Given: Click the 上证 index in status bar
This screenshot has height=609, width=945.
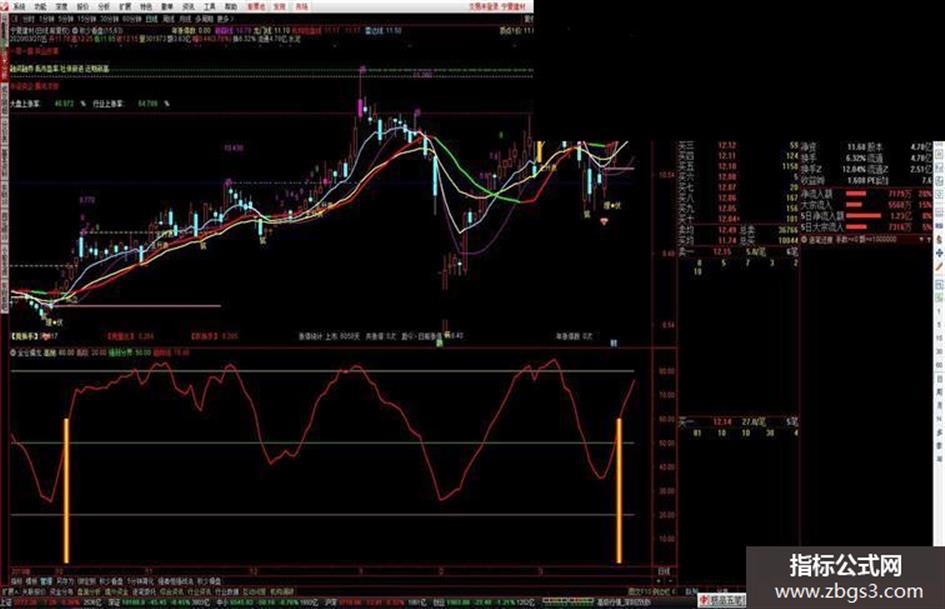Looking at the screenshot, I should (x=6, y=602).
